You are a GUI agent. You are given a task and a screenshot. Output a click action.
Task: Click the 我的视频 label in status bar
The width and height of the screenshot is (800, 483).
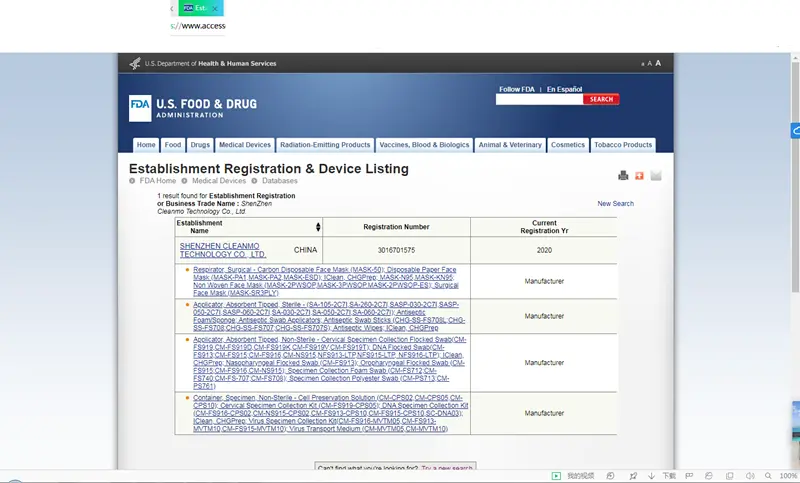(581, 476)
